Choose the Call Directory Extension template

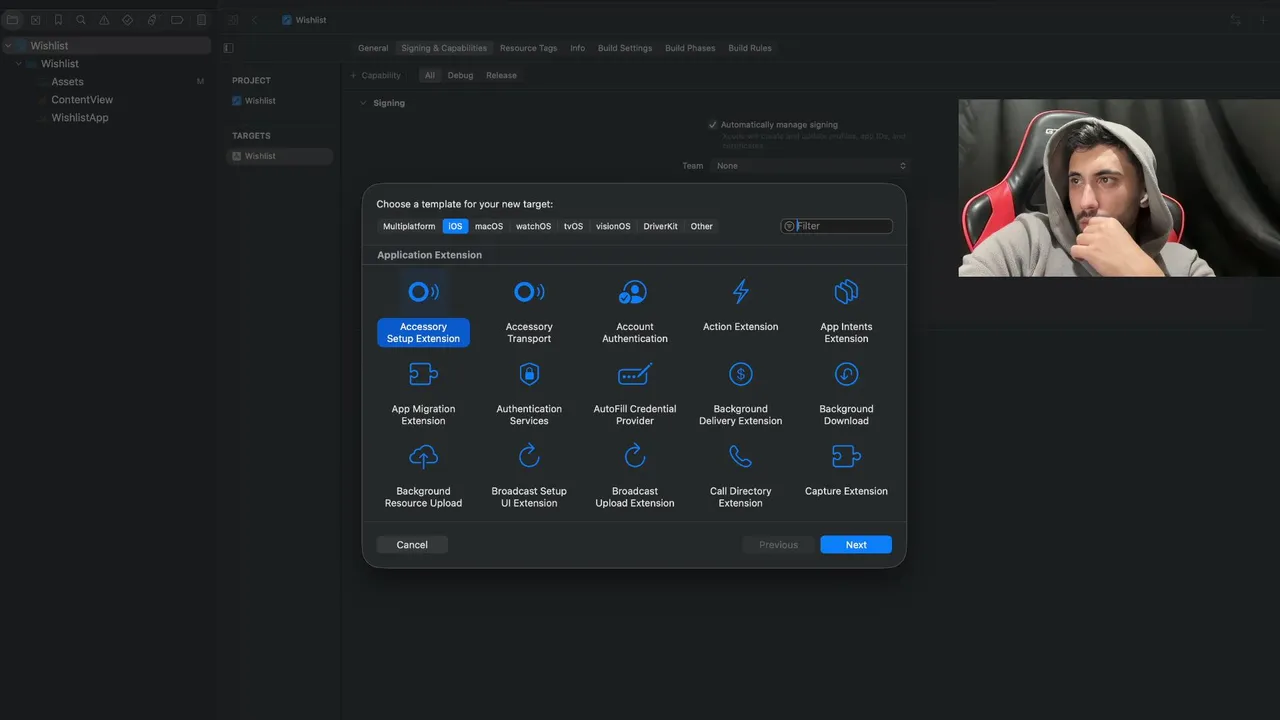click(741, 475)
